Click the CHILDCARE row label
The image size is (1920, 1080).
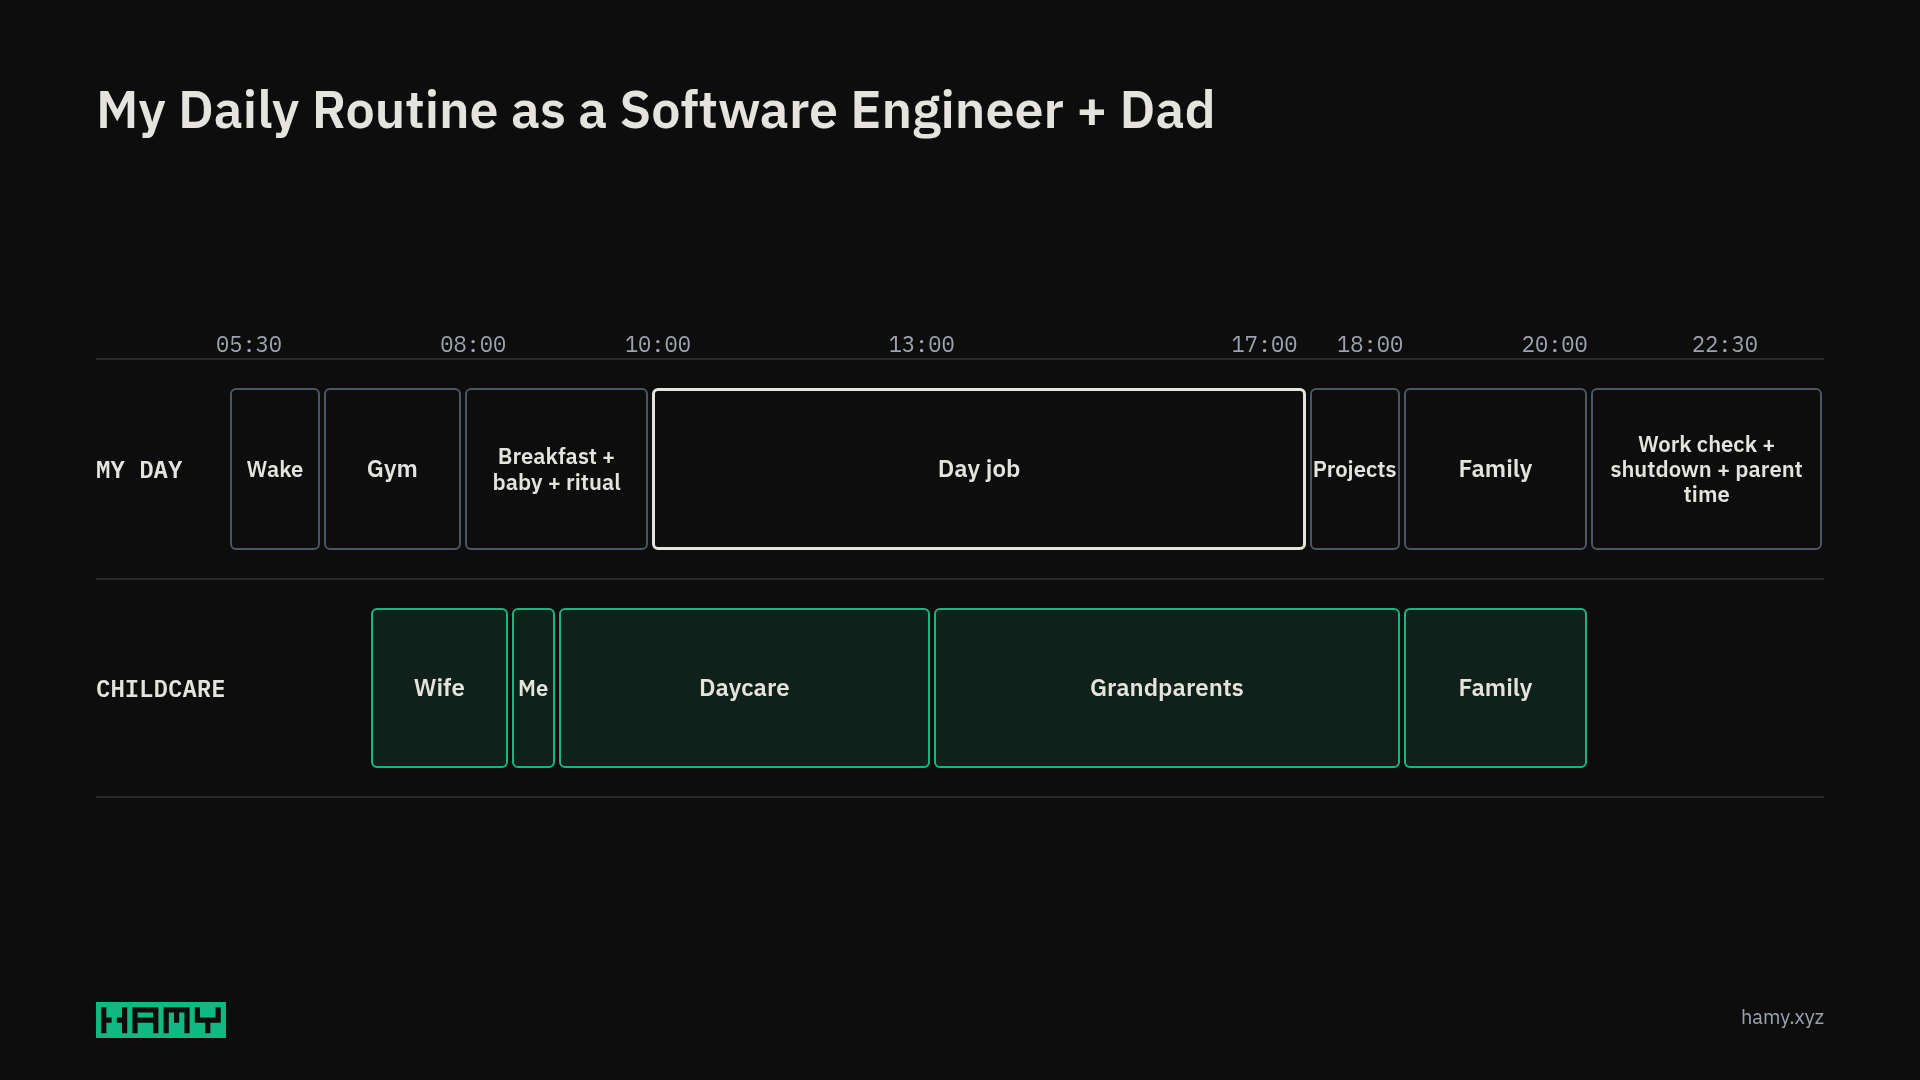click(x=161, y=689)
